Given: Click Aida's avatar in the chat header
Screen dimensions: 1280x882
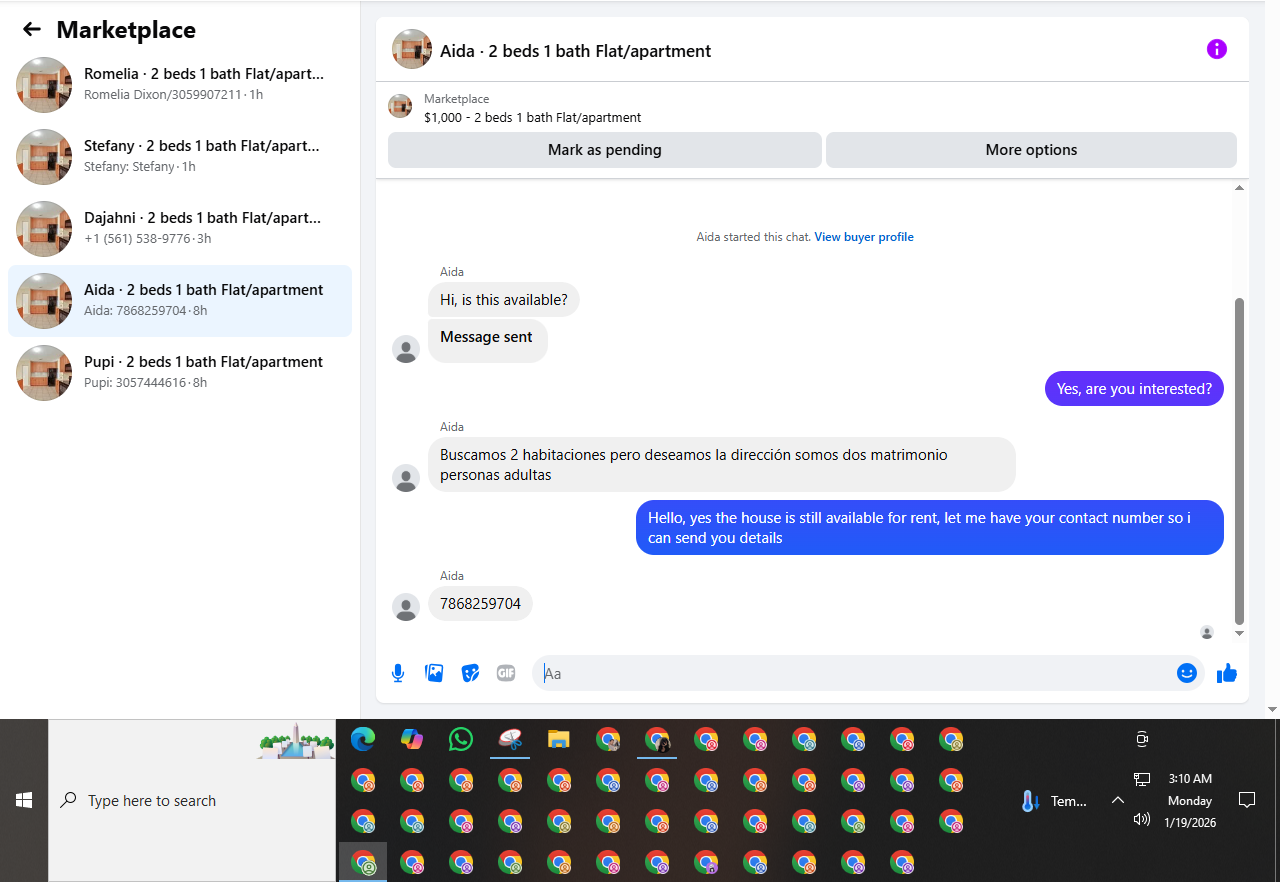Looking at the screenshot, I should click(x=412, y=49).
